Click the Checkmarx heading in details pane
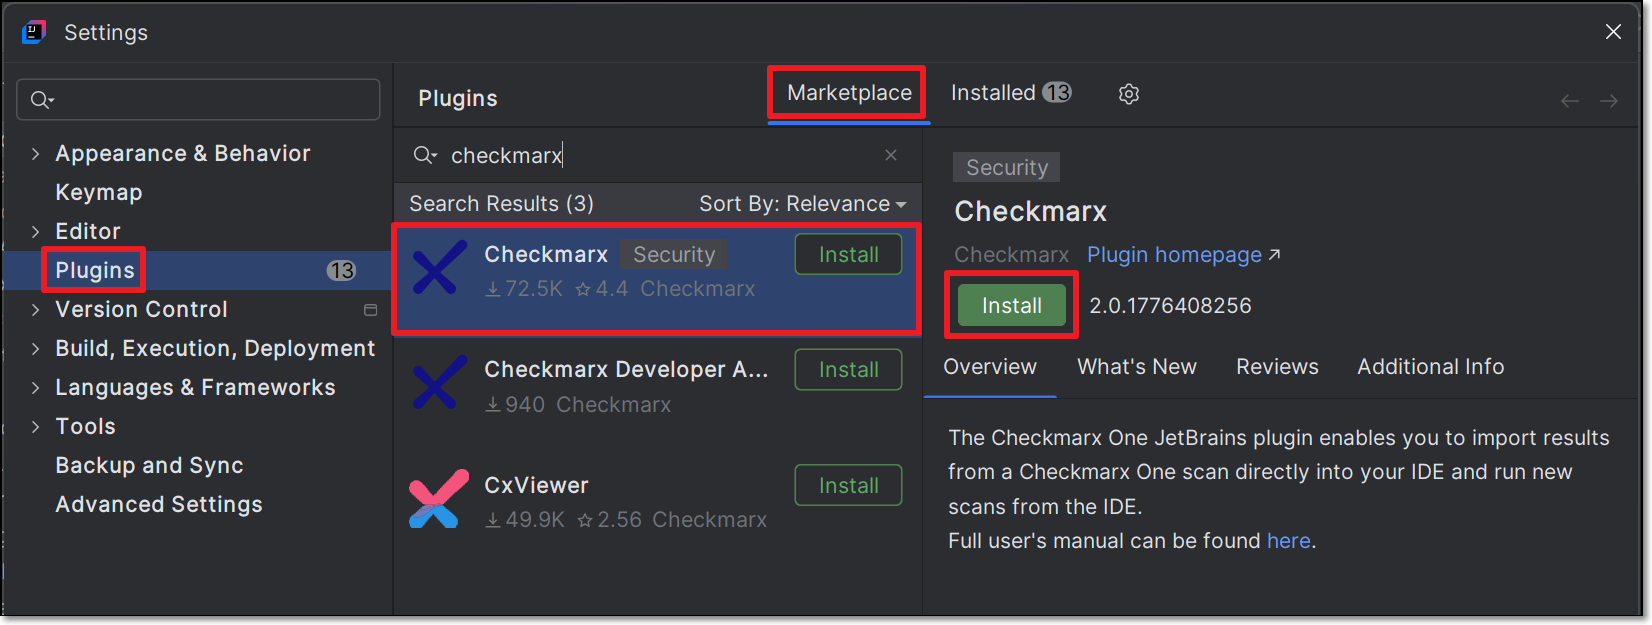The image size is (1652, 625). click(x=1030, y=212)
